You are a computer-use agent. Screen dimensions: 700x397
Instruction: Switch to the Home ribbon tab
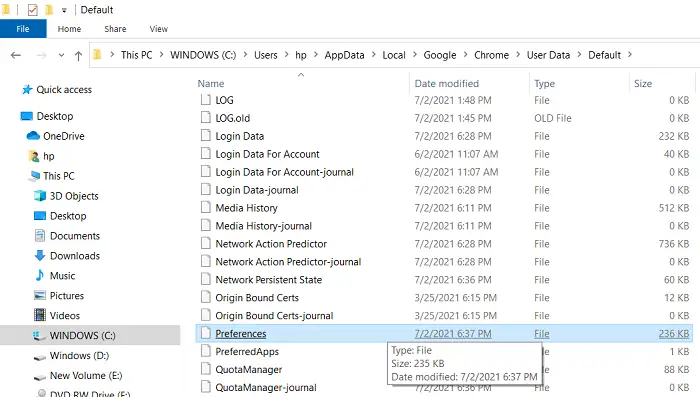click(x=69, y=29)
